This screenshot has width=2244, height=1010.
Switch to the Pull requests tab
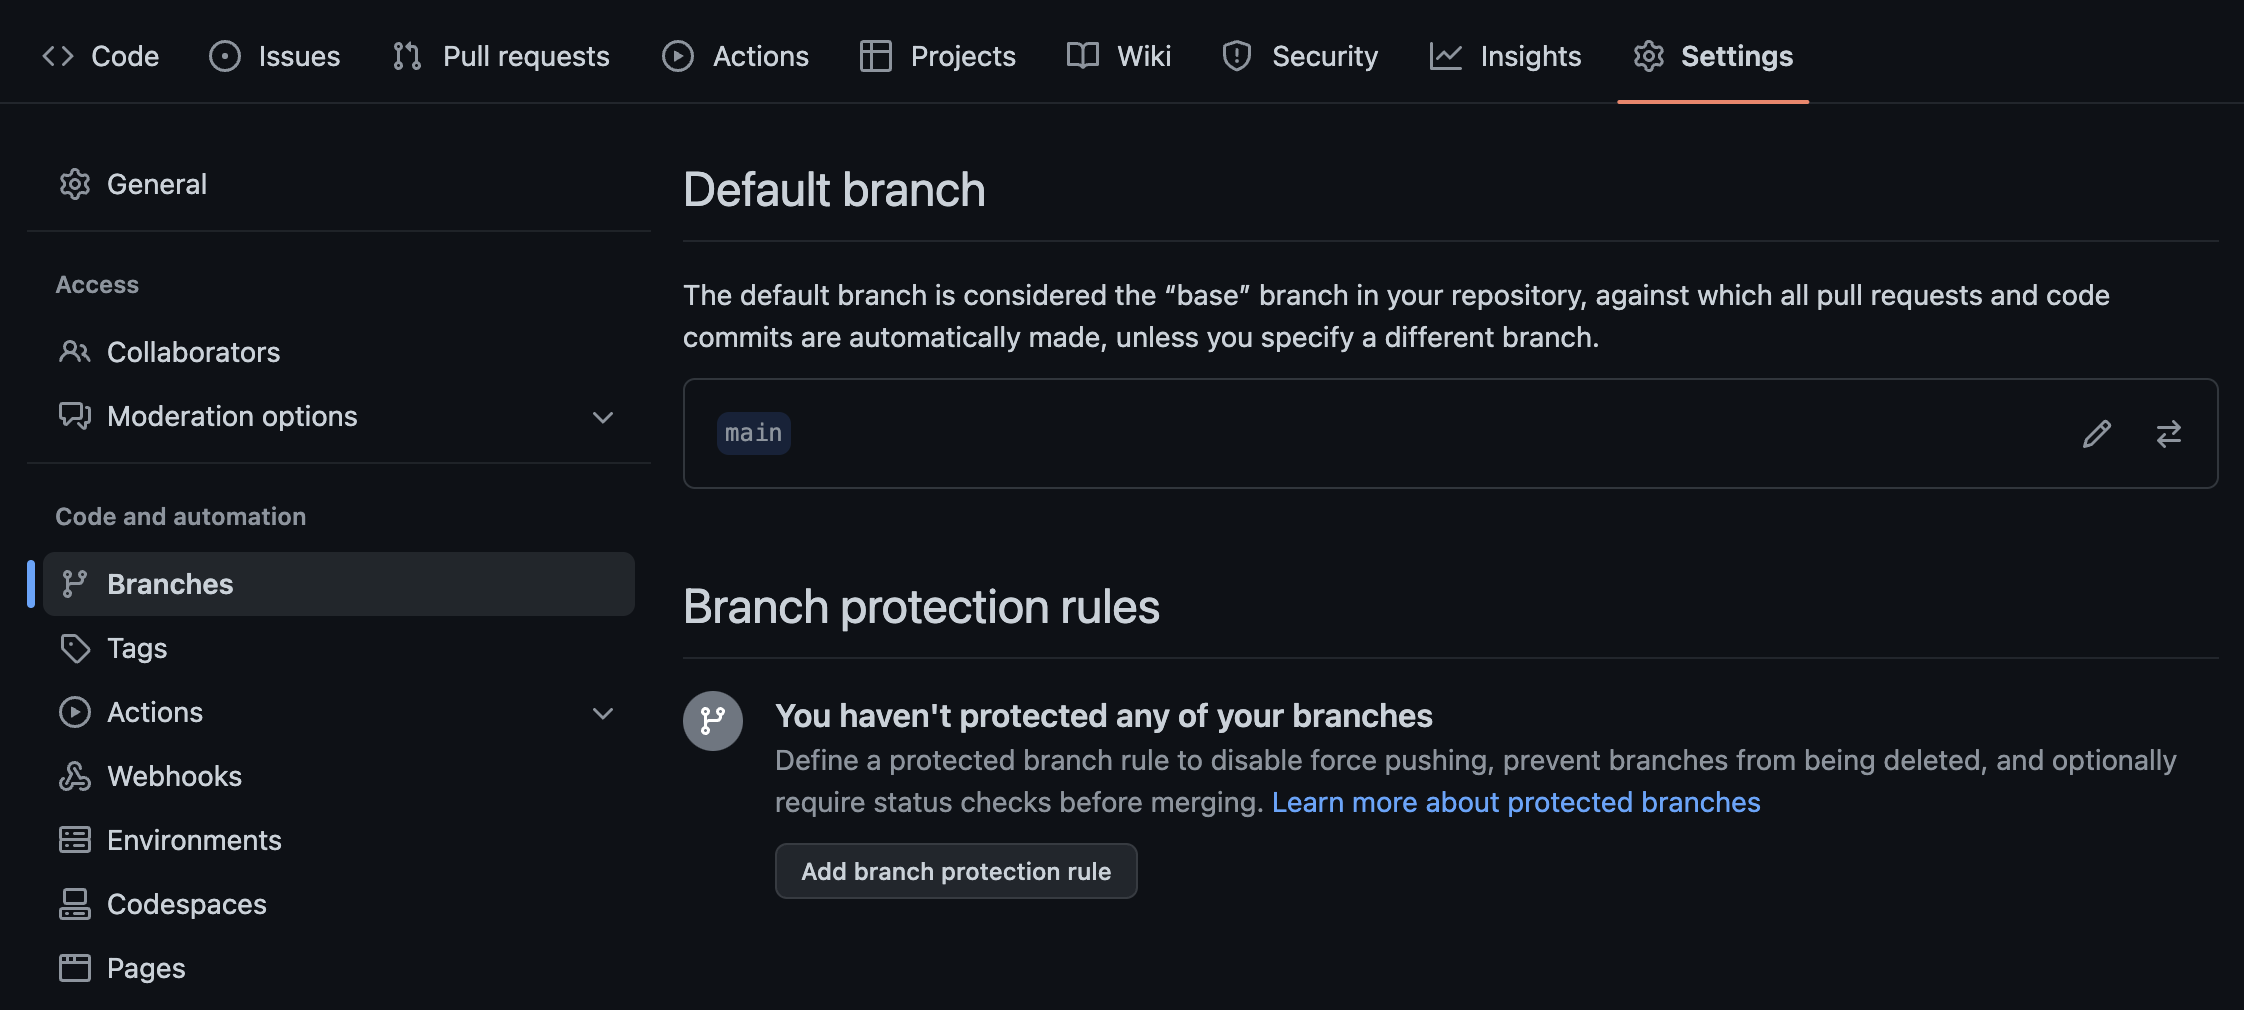[527, 56]
